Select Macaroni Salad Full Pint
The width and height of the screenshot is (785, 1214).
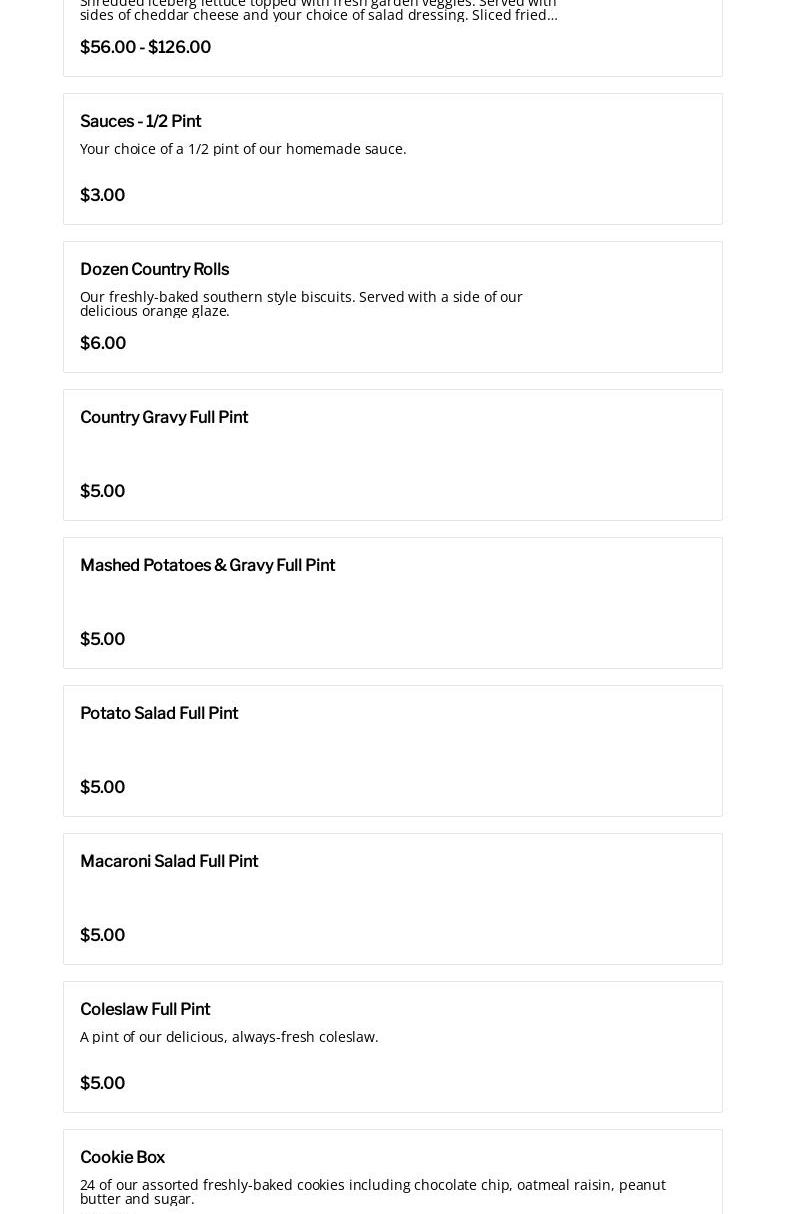(169, 861)
